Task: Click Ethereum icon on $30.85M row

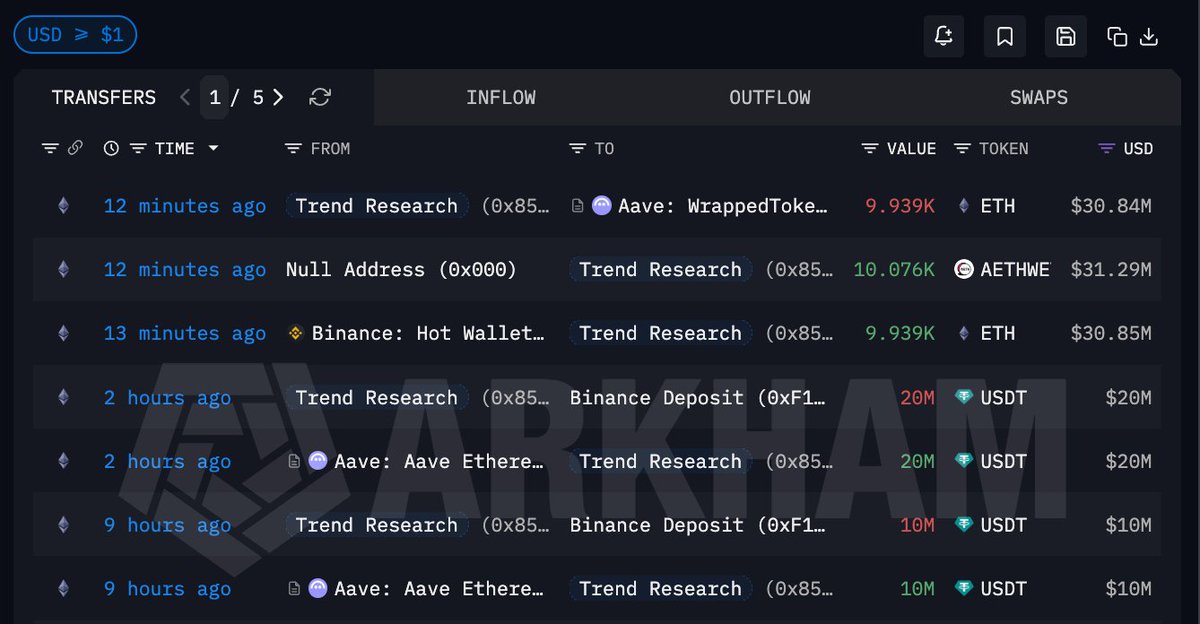Action: pyautogui.click(x=64, y=333)
